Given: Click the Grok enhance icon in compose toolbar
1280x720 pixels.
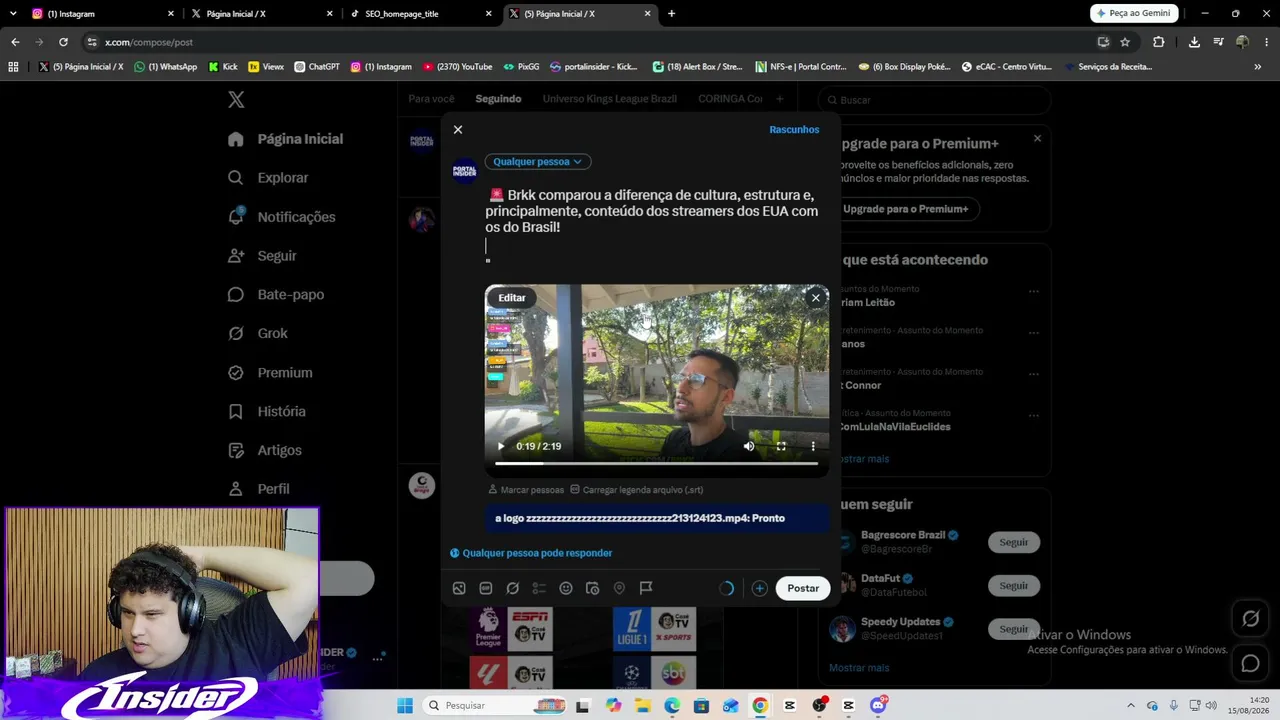Looking at the screenshot, I should (x=513, y=588).
